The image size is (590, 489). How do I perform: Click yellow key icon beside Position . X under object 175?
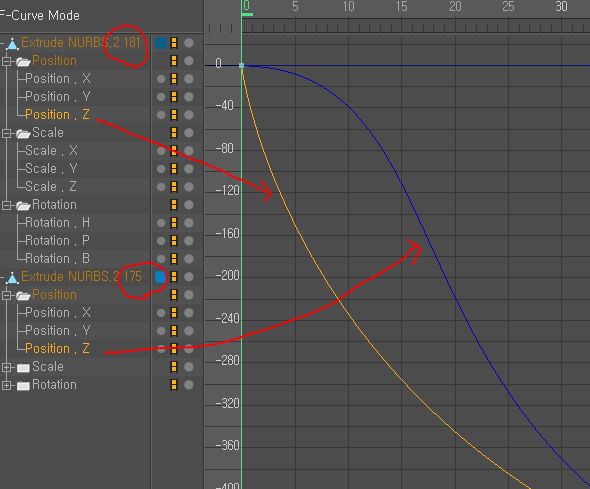coord(173,313)
